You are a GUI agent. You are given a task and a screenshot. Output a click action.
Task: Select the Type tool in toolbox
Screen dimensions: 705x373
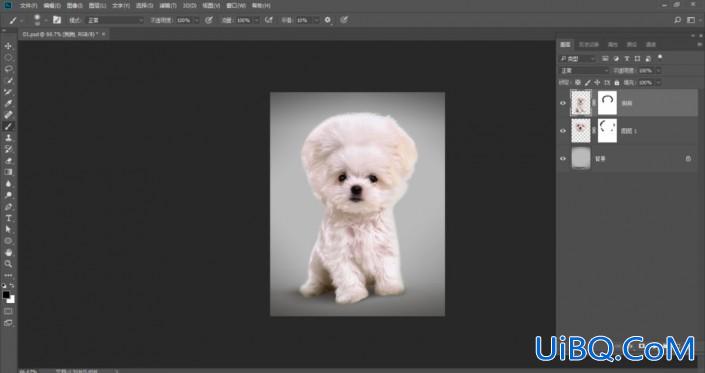click(8, 218)
